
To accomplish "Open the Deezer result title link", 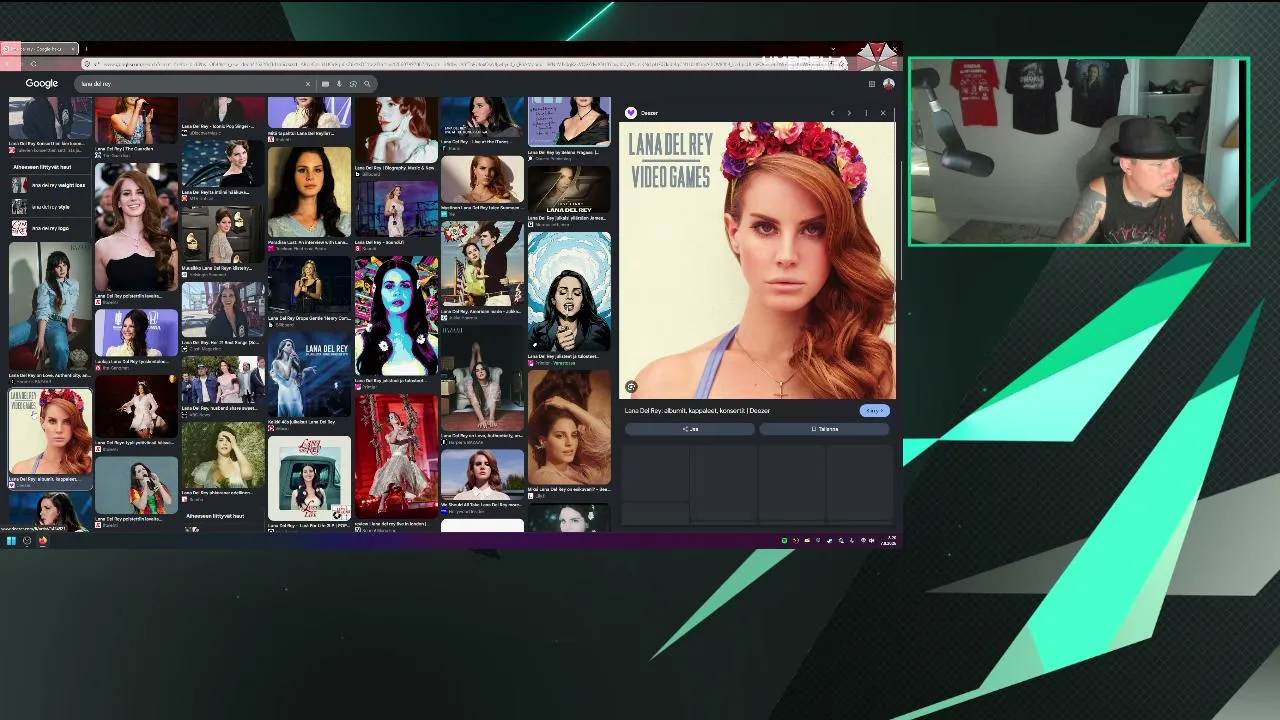I will pos(697,411).
